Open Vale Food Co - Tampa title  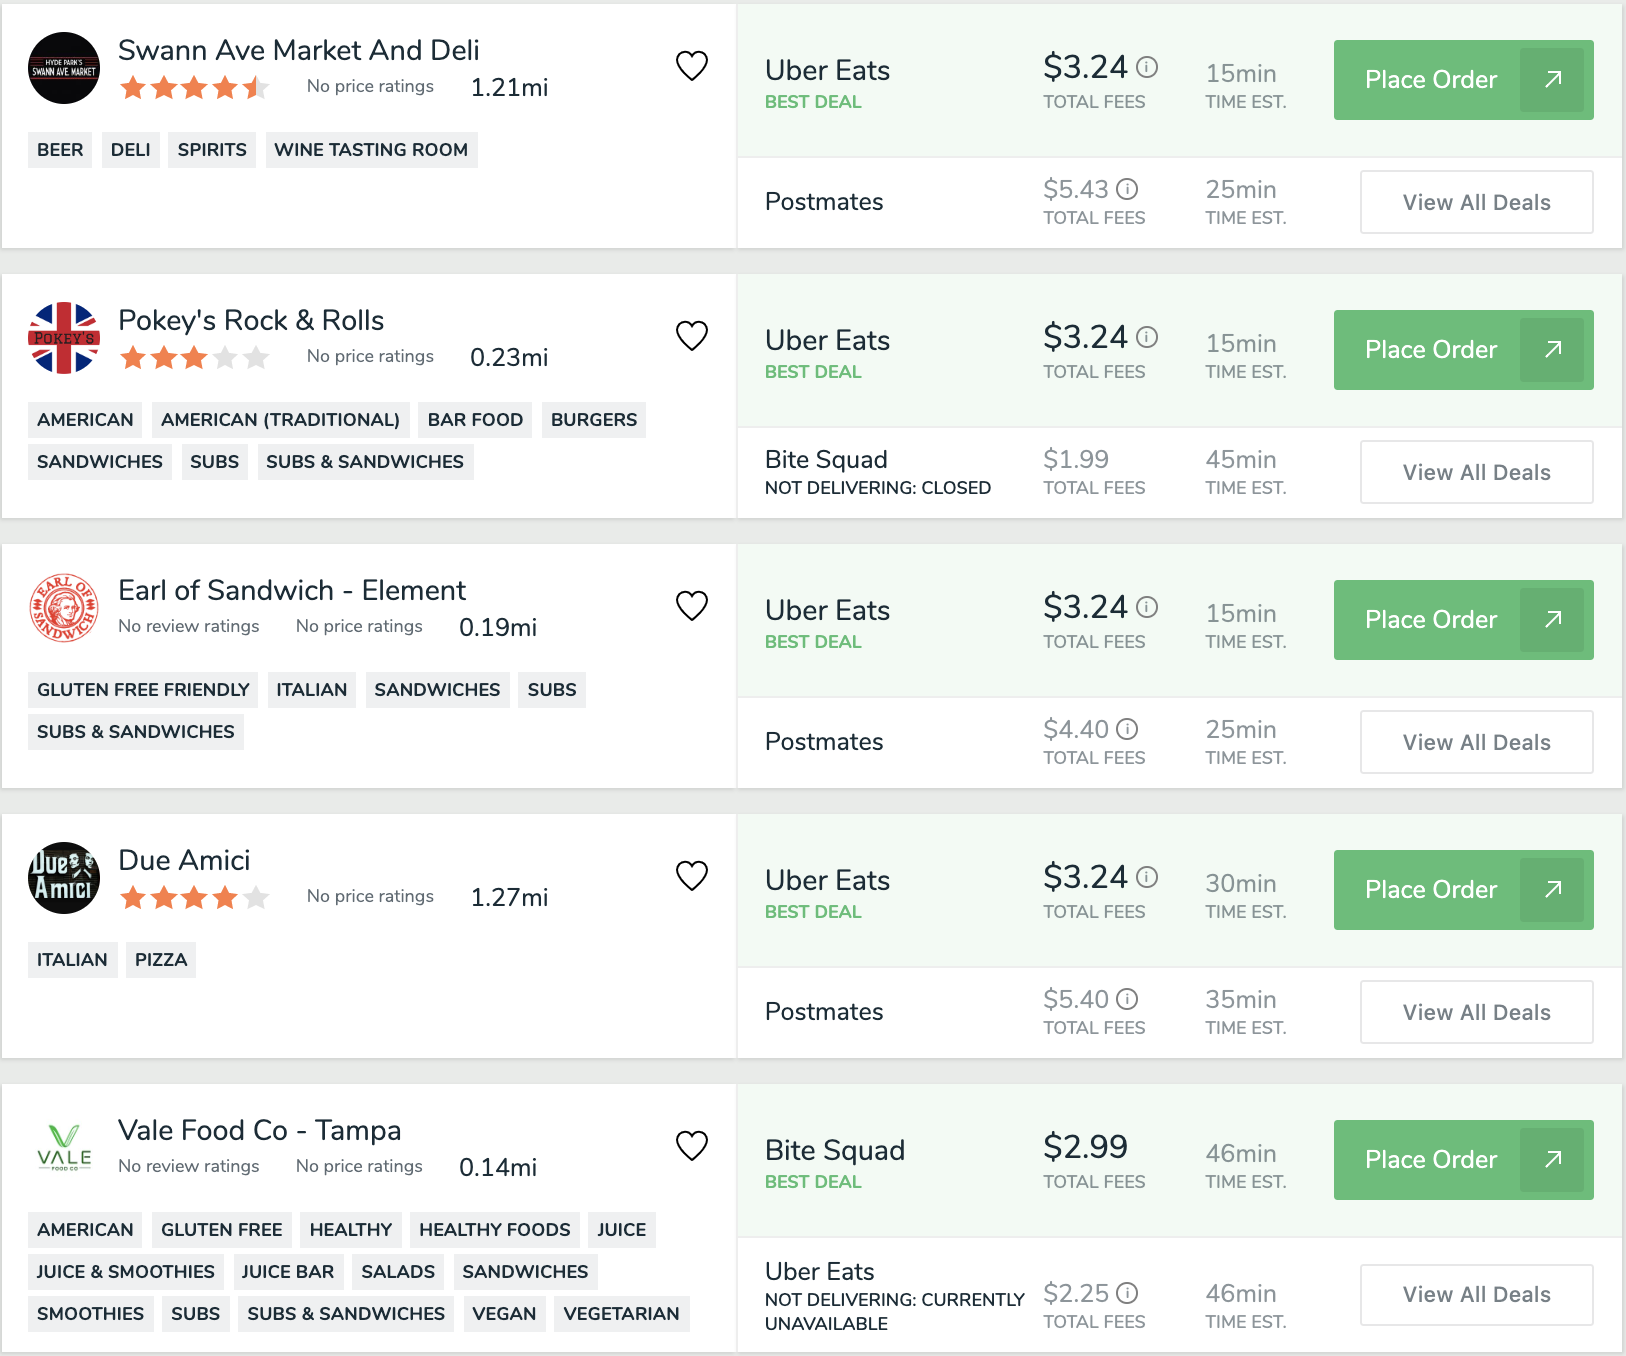[260, 1130]
